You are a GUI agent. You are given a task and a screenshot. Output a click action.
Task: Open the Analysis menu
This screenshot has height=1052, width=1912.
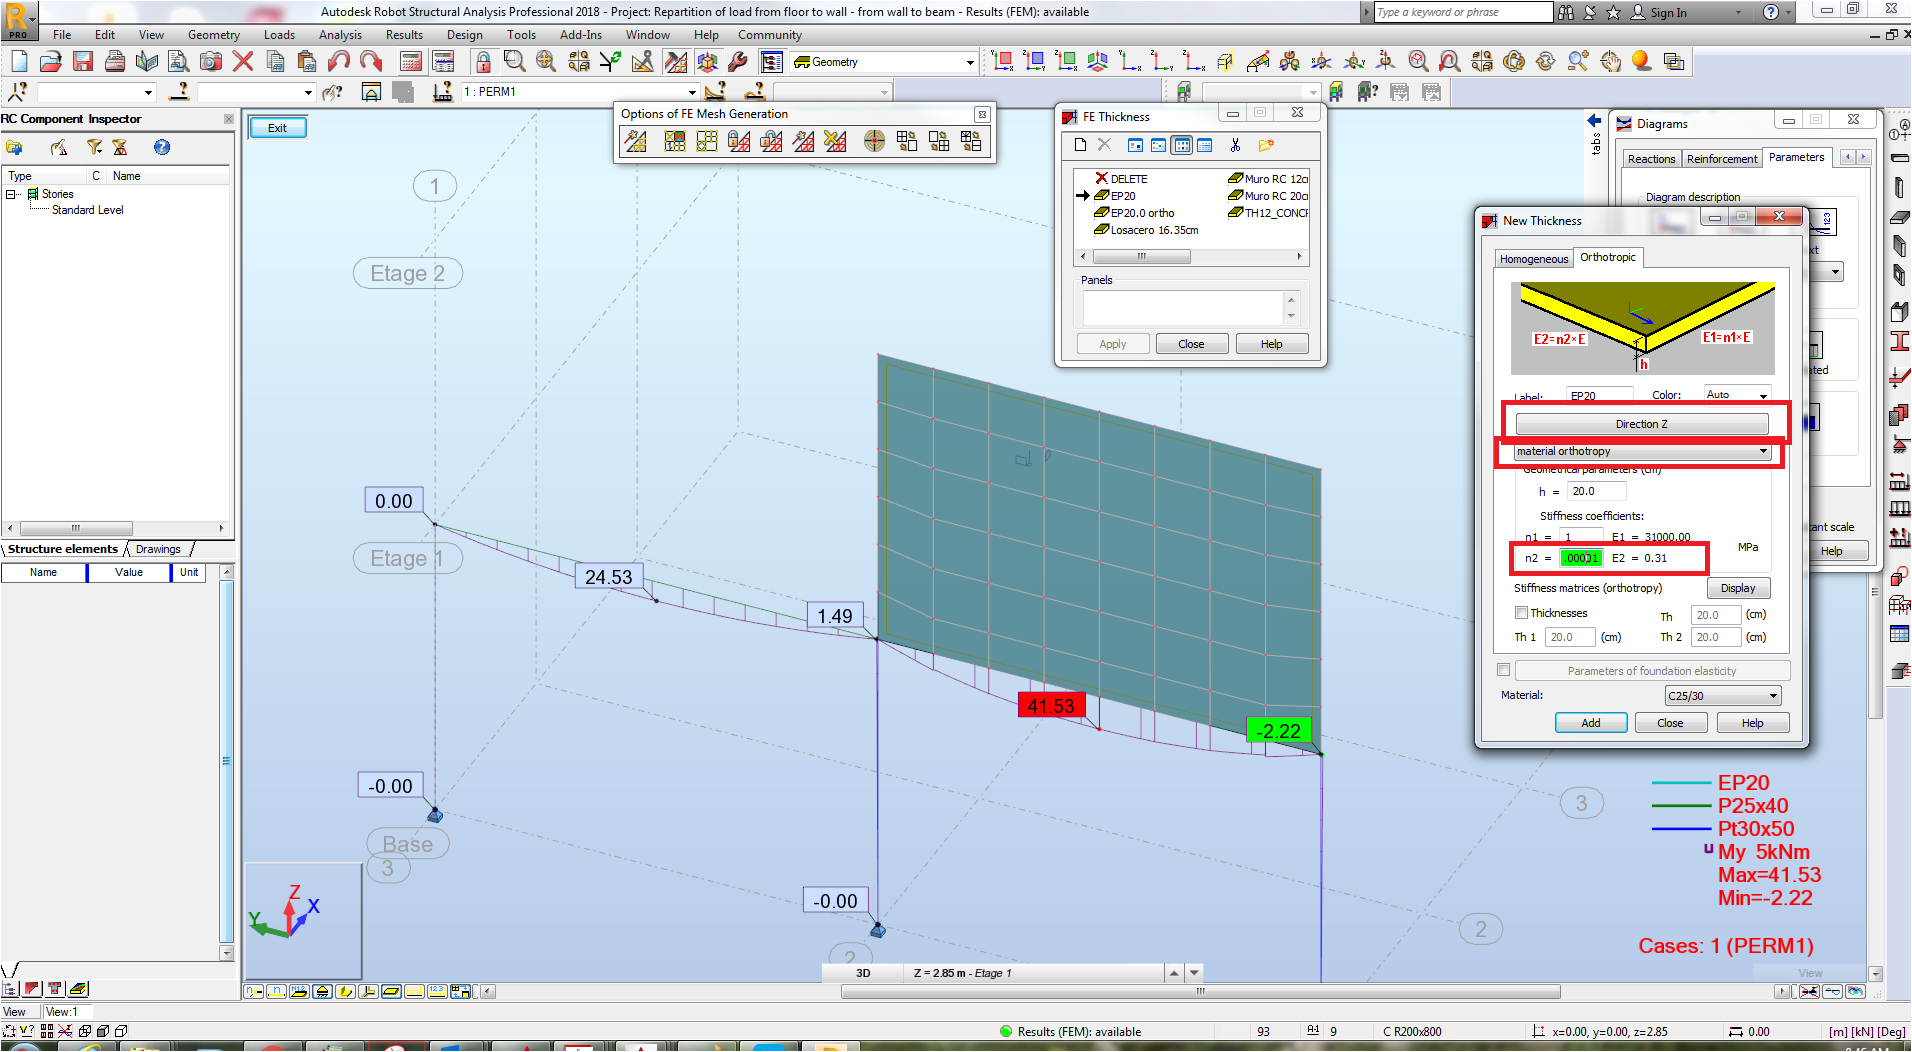(340, 34)
